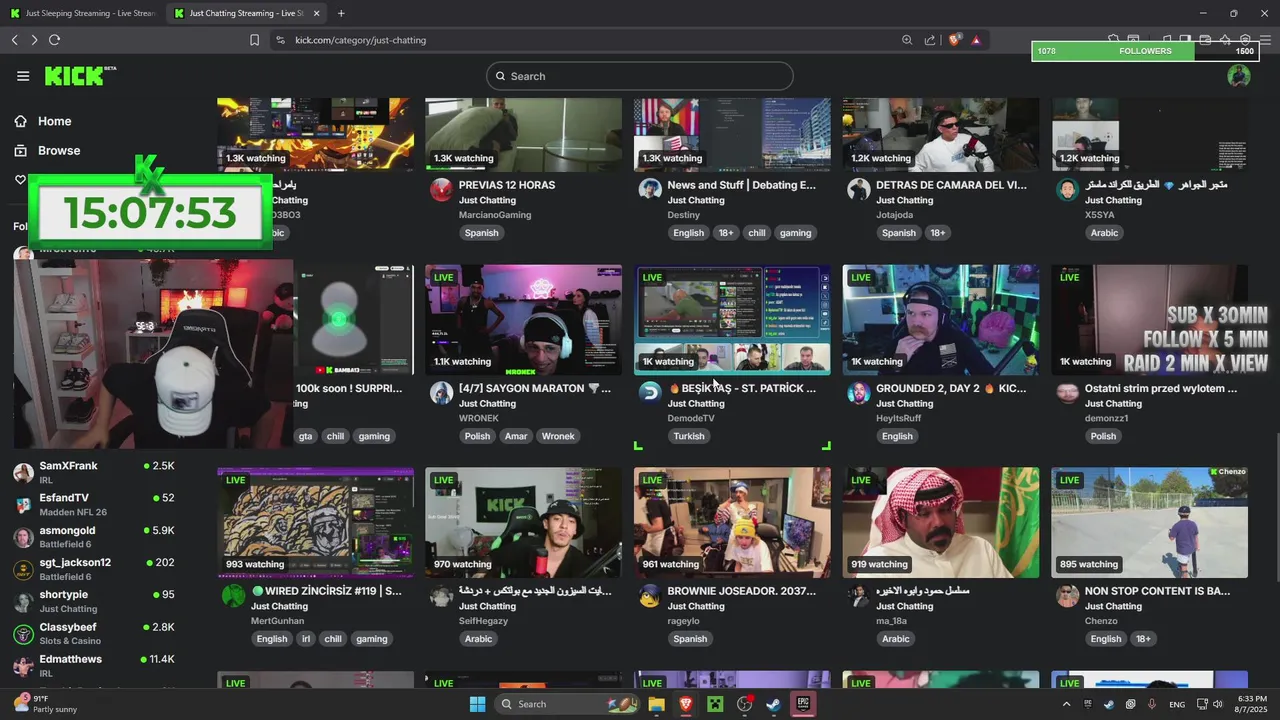Open Jotajoda channel avatar
Image resolution: width=1280 pixels, height=720 pixels.
(x=858, y=190)
